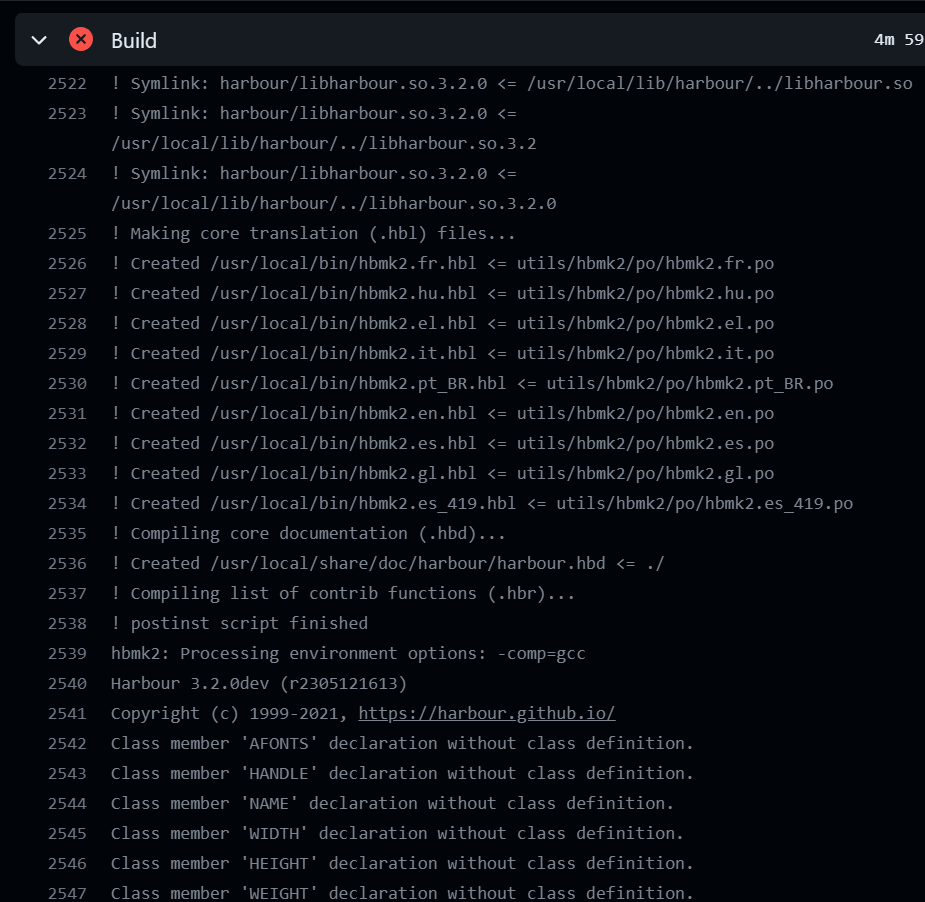Click line number 2534 for es_419 translation

(67, 503)
